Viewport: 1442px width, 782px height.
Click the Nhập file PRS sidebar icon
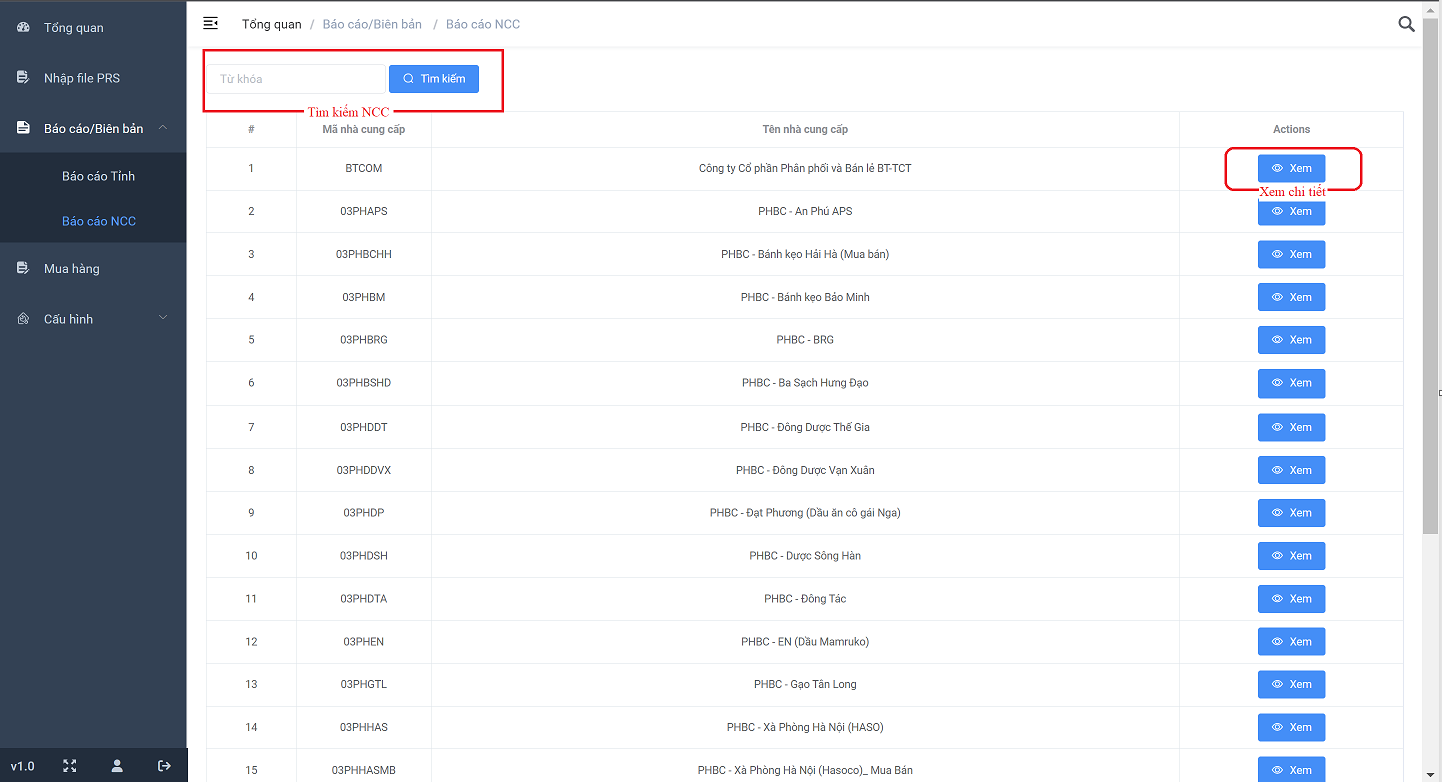[23, 78]
